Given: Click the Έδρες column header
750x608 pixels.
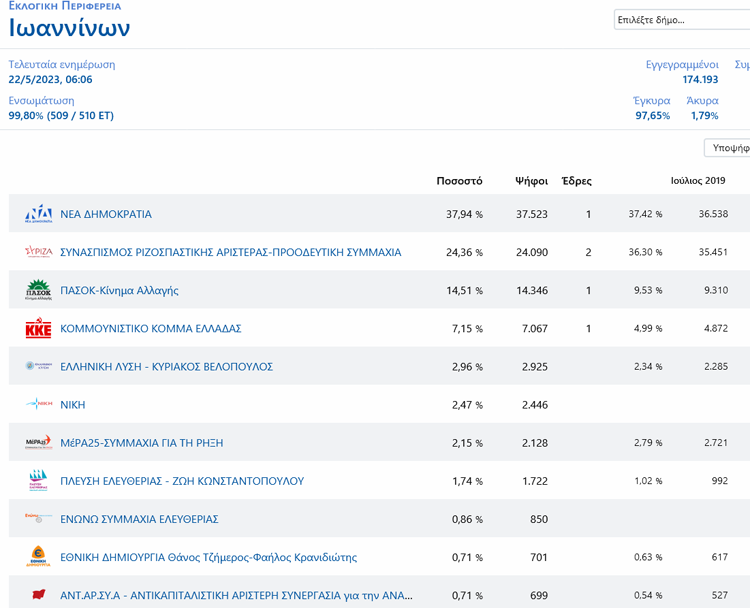Looking at the screenshot, I should 576,181.
